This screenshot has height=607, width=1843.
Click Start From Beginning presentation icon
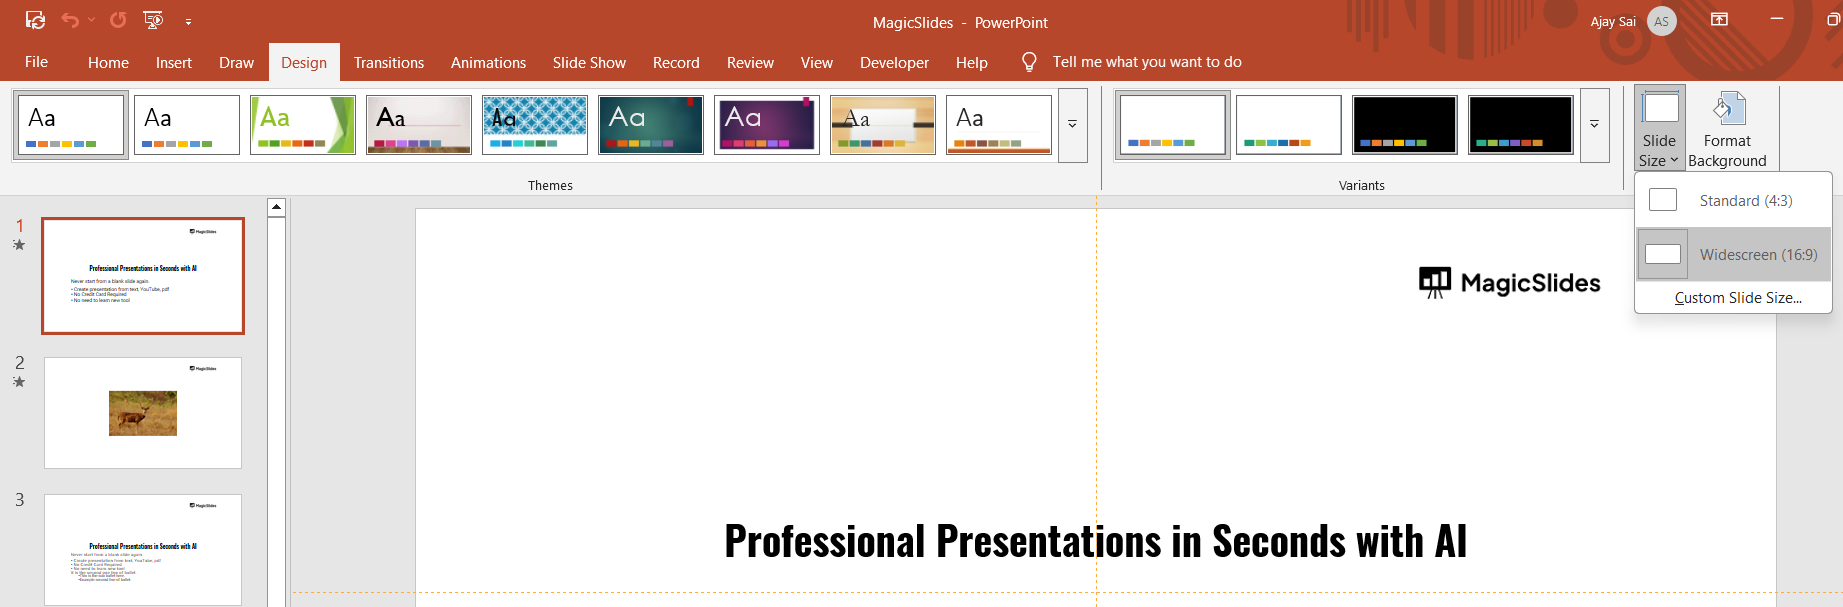pyautogui.click(x=153, y=20)
